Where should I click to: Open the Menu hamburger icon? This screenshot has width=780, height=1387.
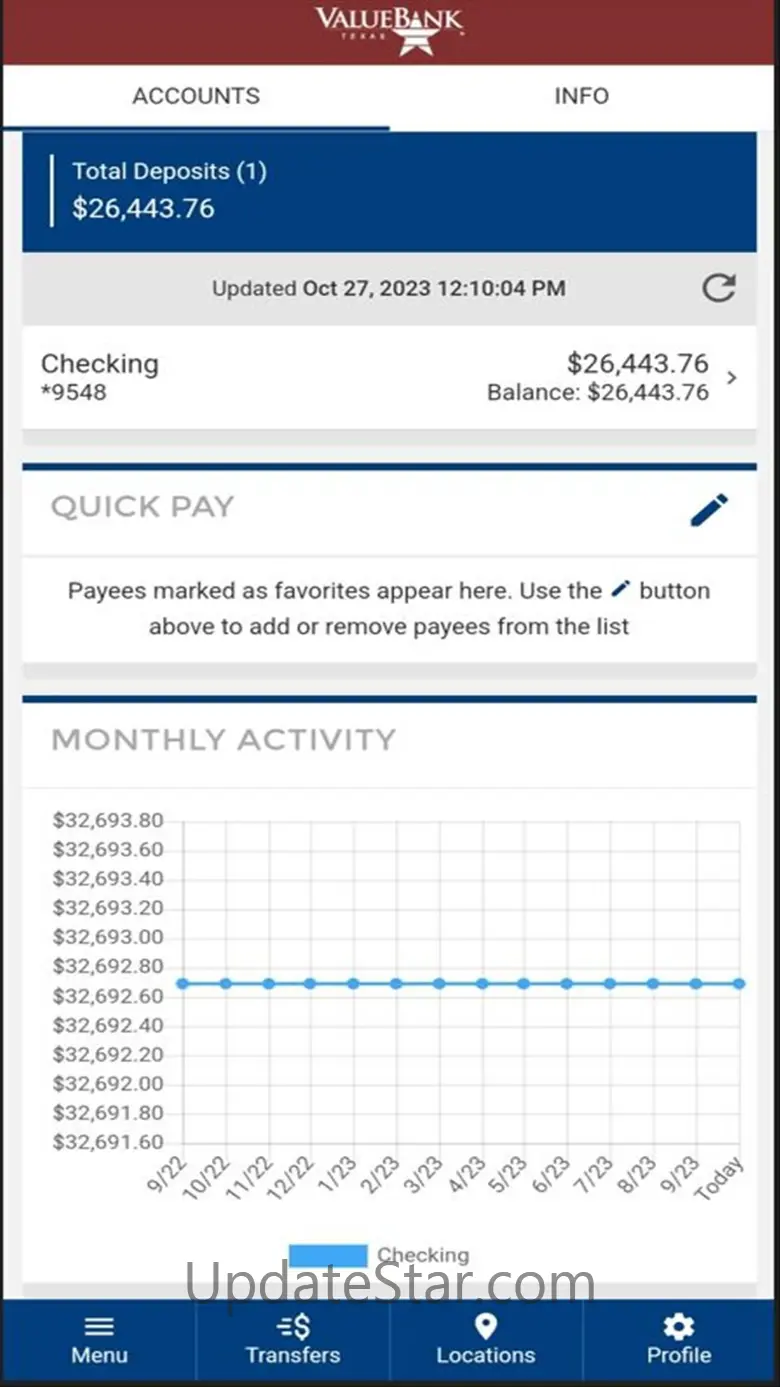click(99, 1327)
